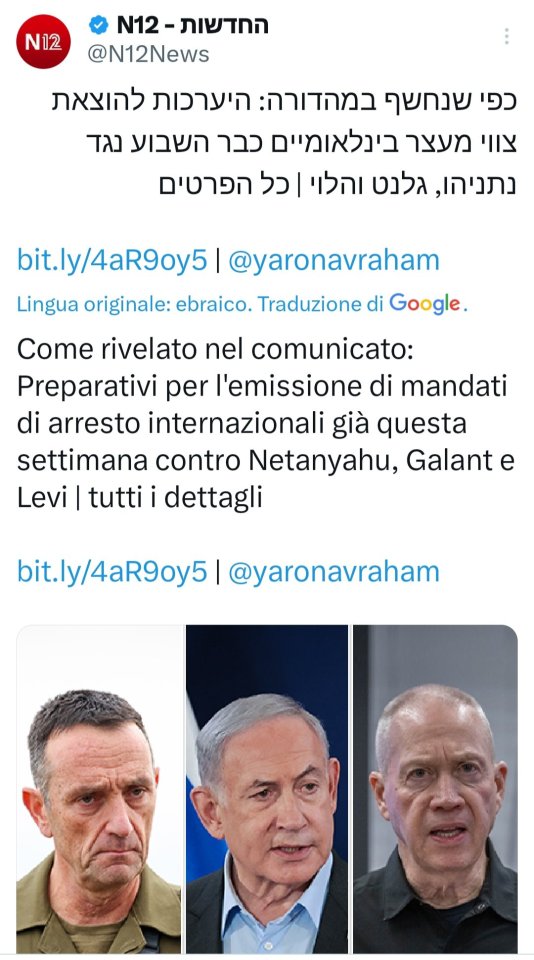
Task: Open the red N12 profile avatar
Action: pos(43,41)
